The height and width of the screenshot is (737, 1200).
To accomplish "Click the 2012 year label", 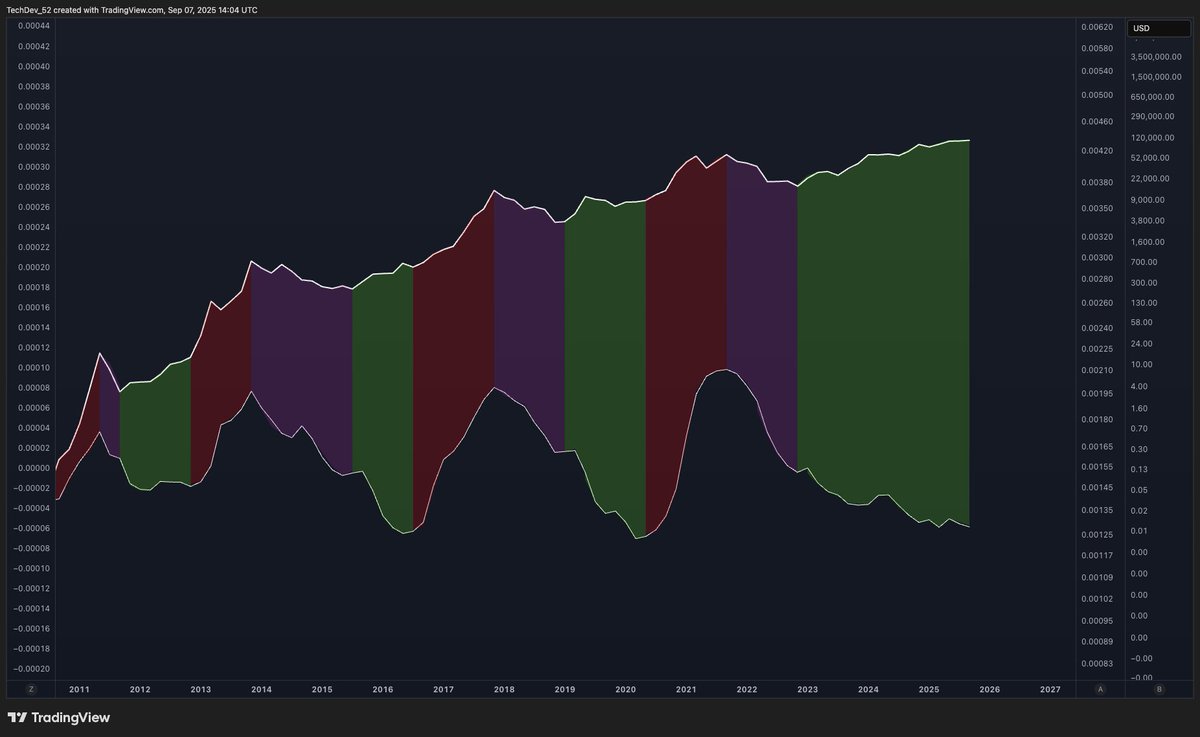I will coord(140,690).
